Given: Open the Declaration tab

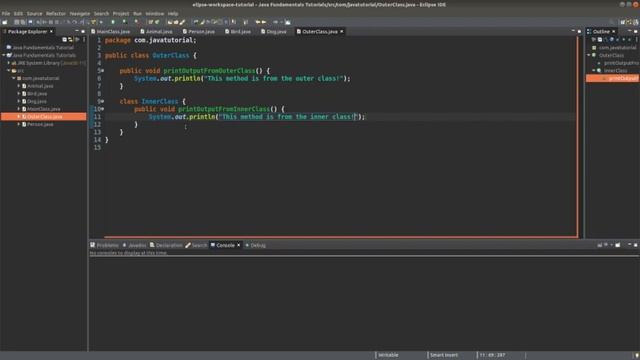Looking at the screenshot, I should click(x=166, y=245).
